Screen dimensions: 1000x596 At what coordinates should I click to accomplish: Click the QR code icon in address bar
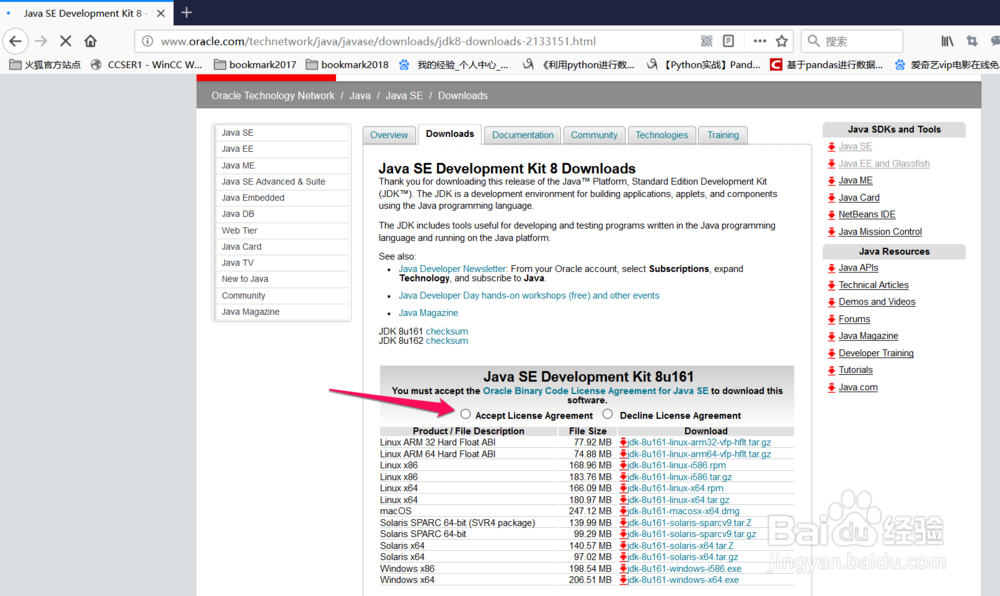[707, 41]
